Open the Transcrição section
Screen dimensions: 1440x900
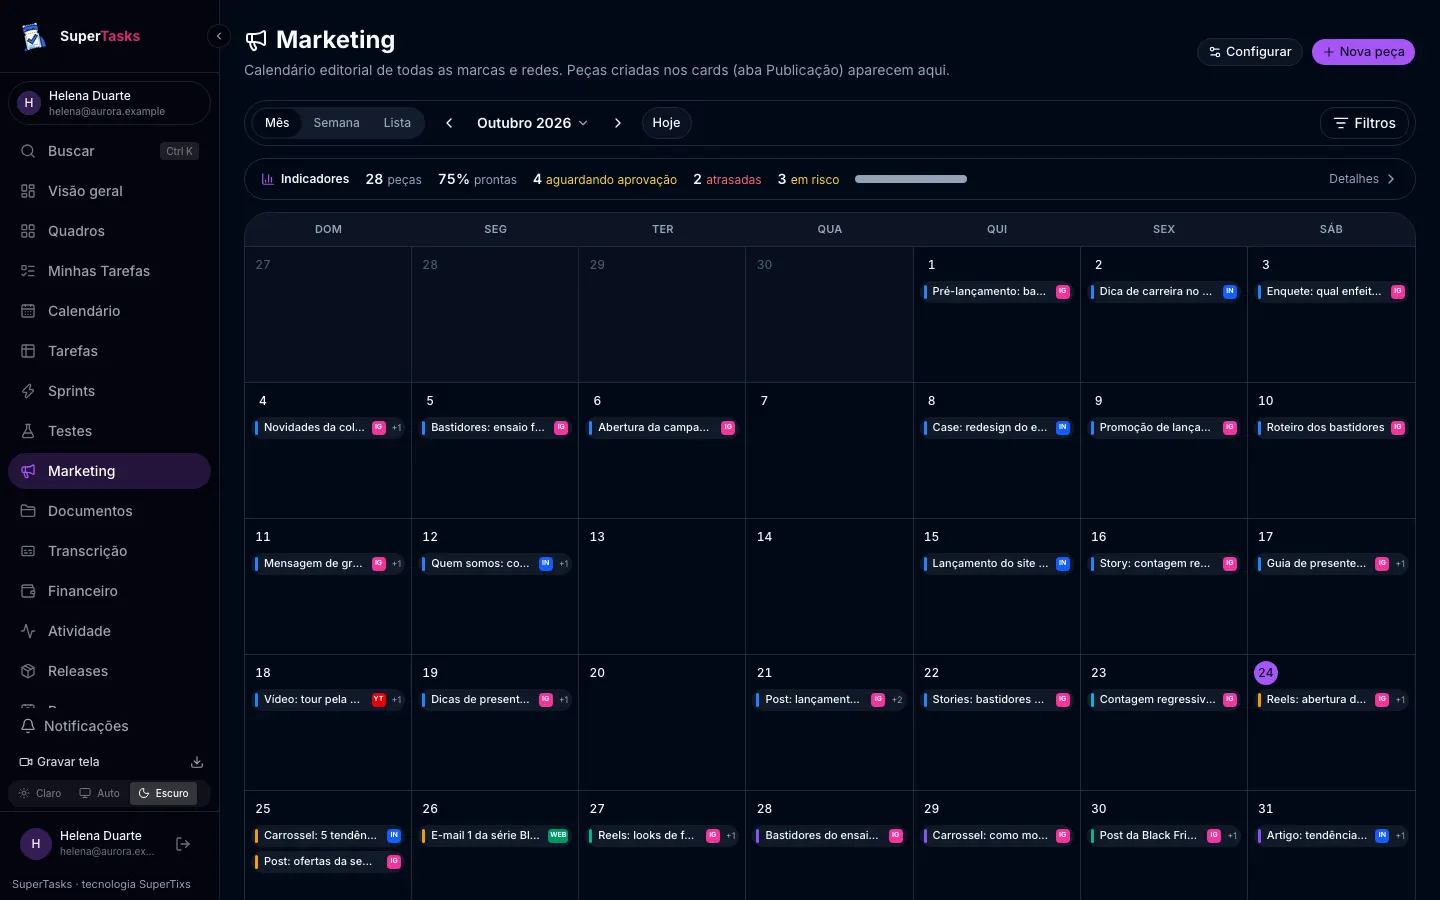pos(109,551)
